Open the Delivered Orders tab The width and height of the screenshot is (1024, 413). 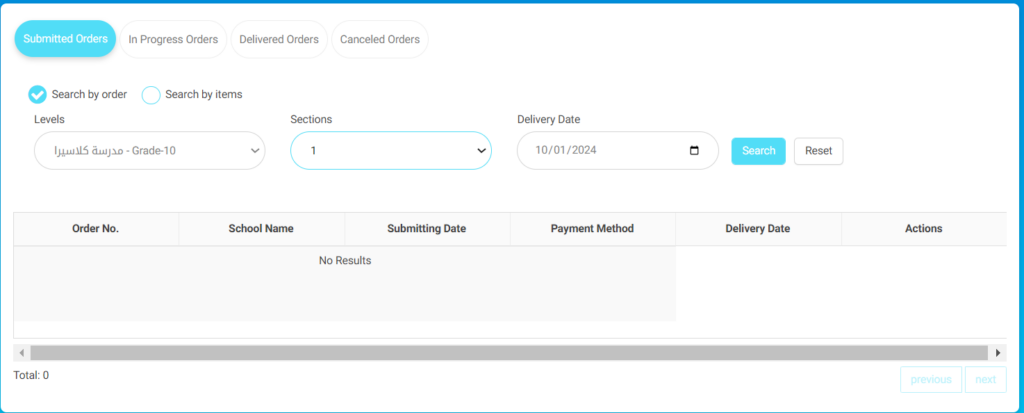tap(279, 39)
